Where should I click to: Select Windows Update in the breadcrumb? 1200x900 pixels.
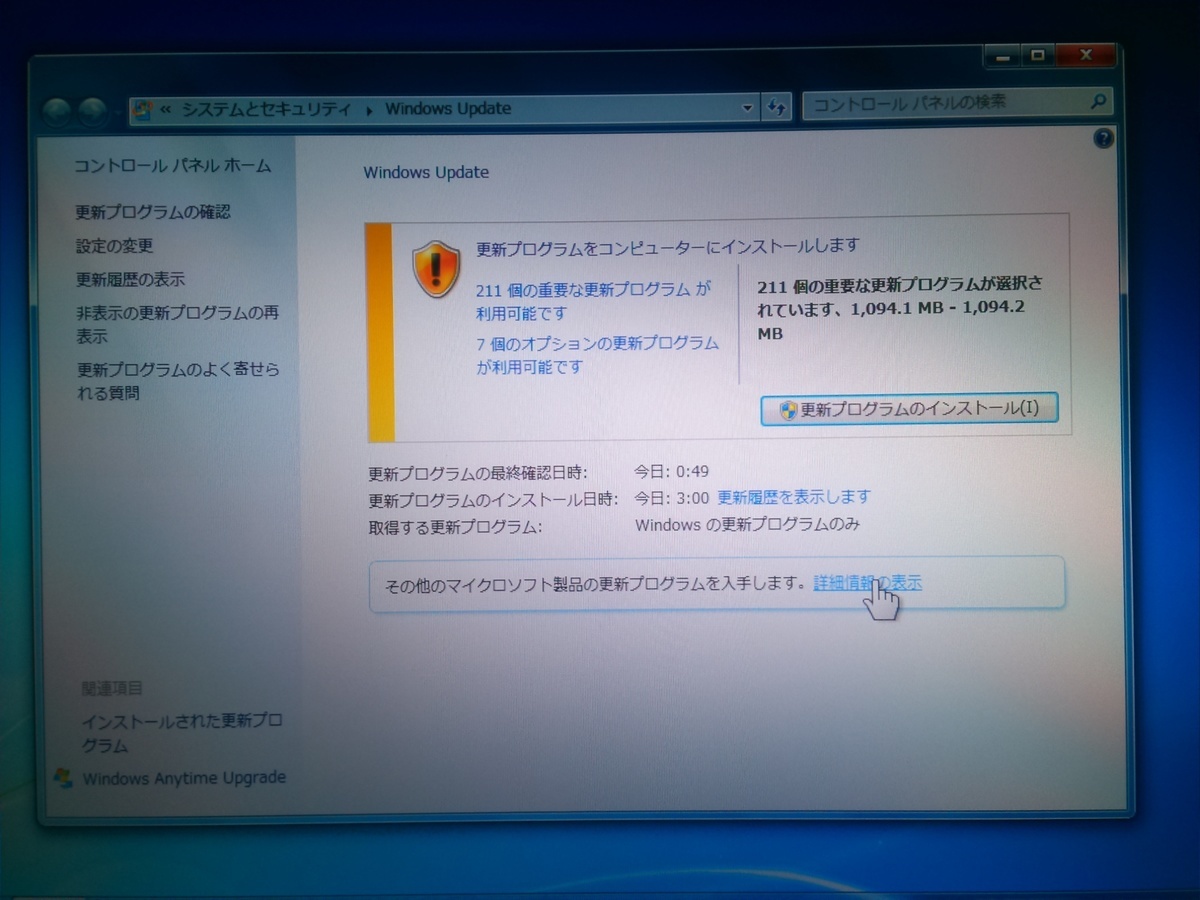coord(448,108)
